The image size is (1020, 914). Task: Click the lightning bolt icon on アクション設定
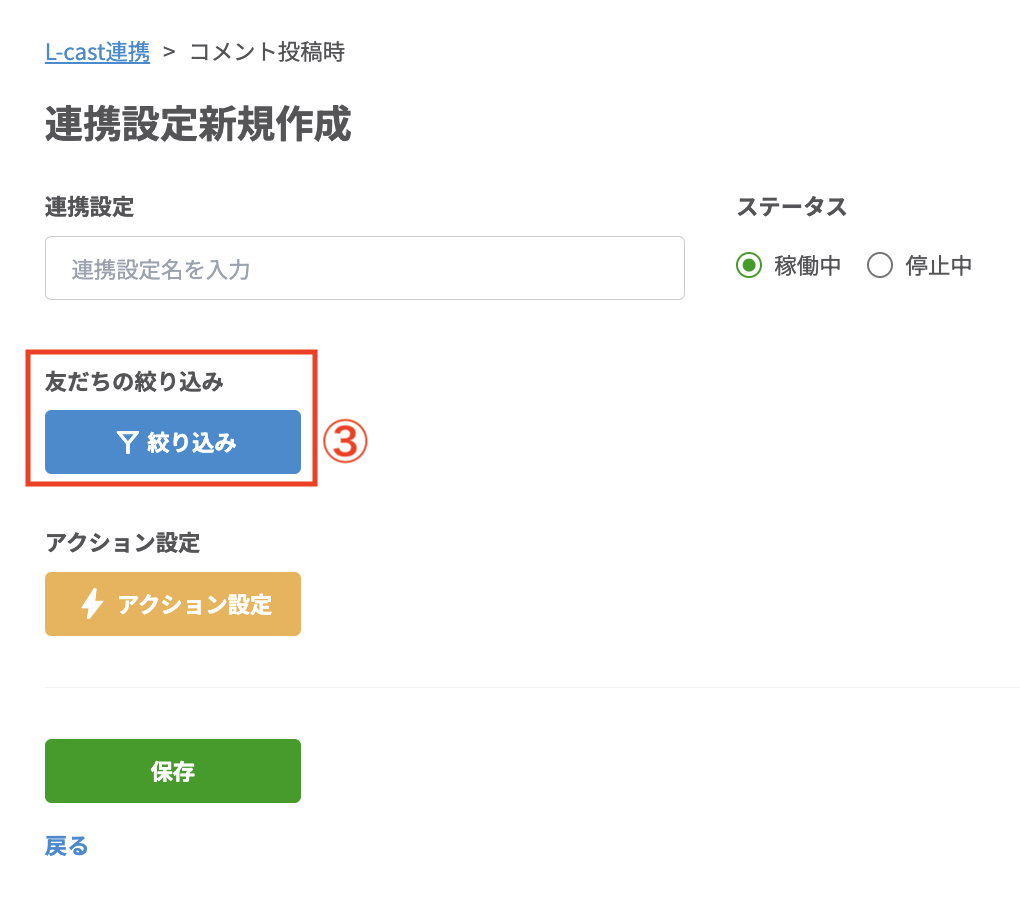92,604
